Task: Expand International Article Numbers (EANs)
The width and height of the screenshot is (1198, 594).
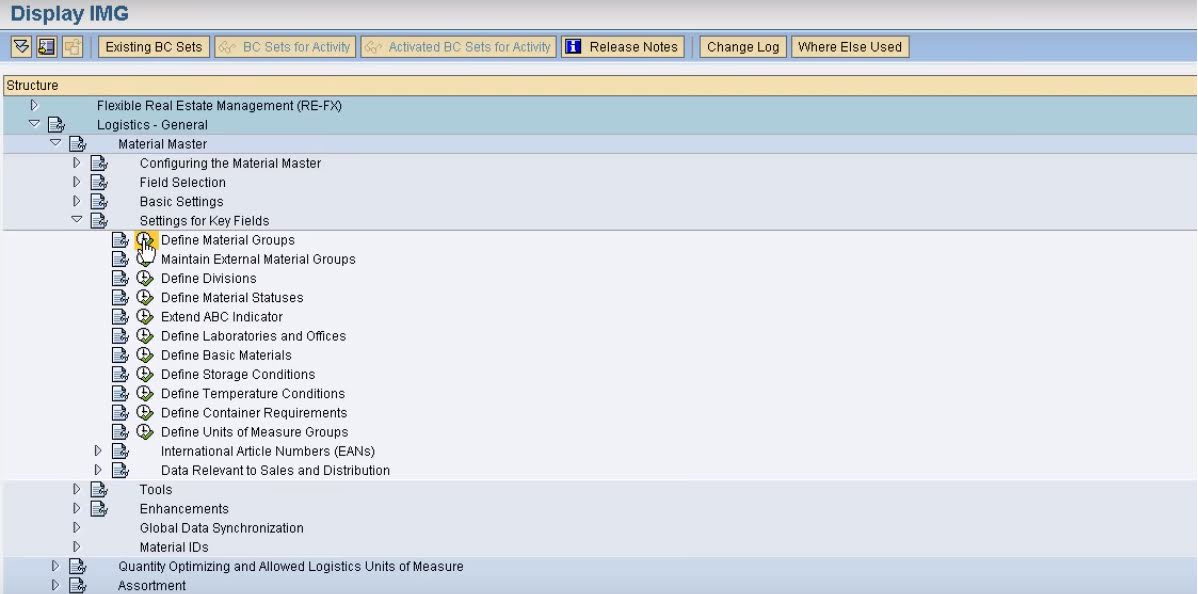Action: pyautogui.click(x=97, y=450)
